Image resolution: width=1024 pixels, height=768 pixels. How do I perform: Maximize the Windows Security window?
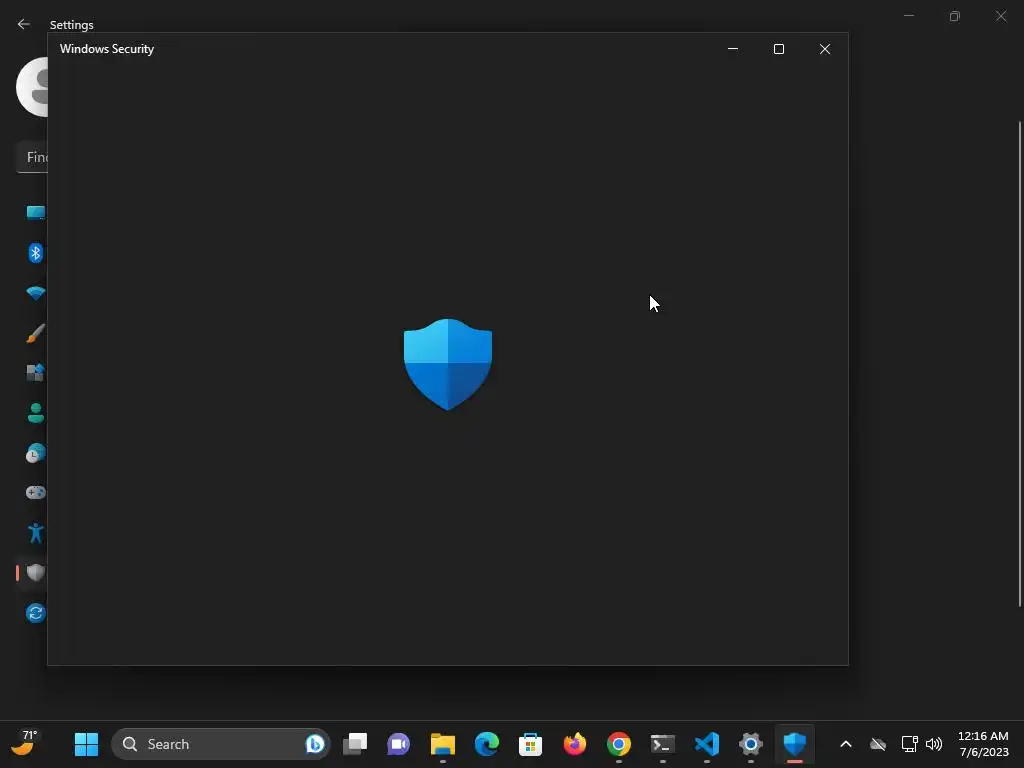tap(778, 49)
